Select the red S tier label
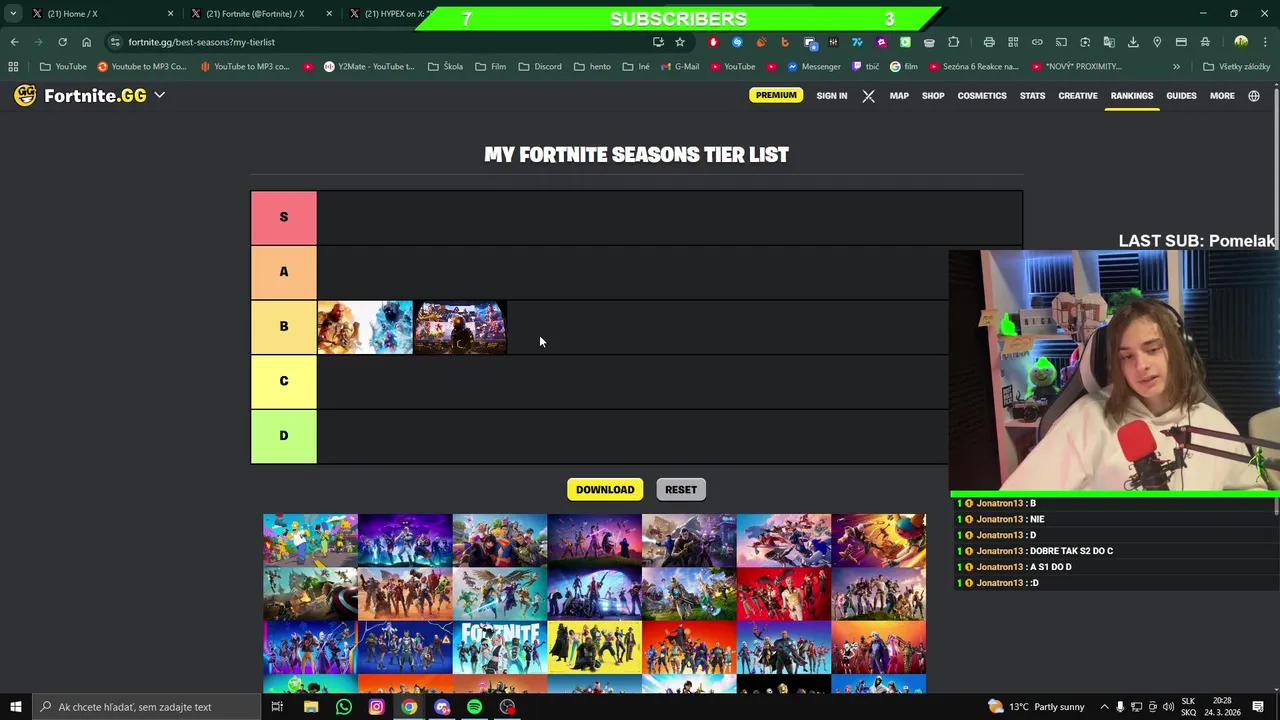1280x720 pixels. tap(284, 218)
